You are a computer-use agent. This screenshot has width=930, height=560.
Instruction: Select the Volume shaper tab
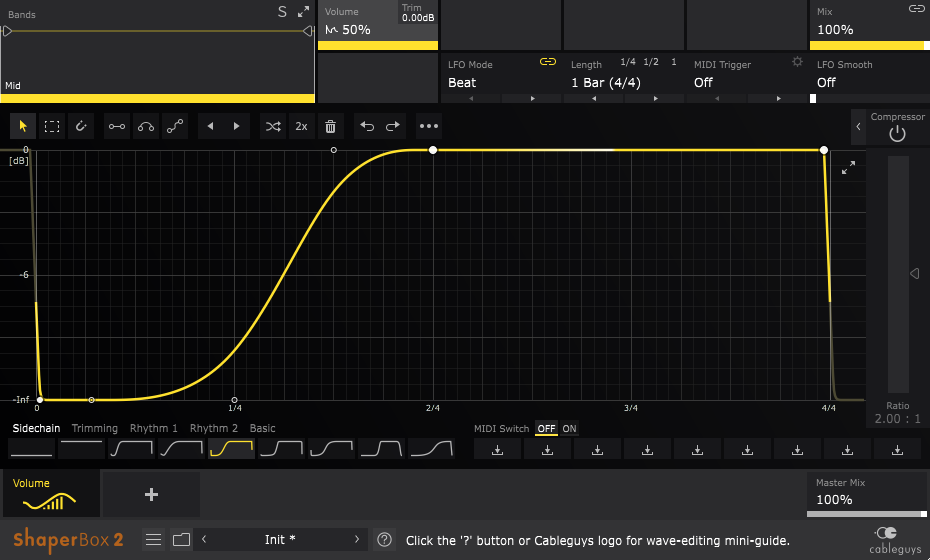(x=52, y=494)
